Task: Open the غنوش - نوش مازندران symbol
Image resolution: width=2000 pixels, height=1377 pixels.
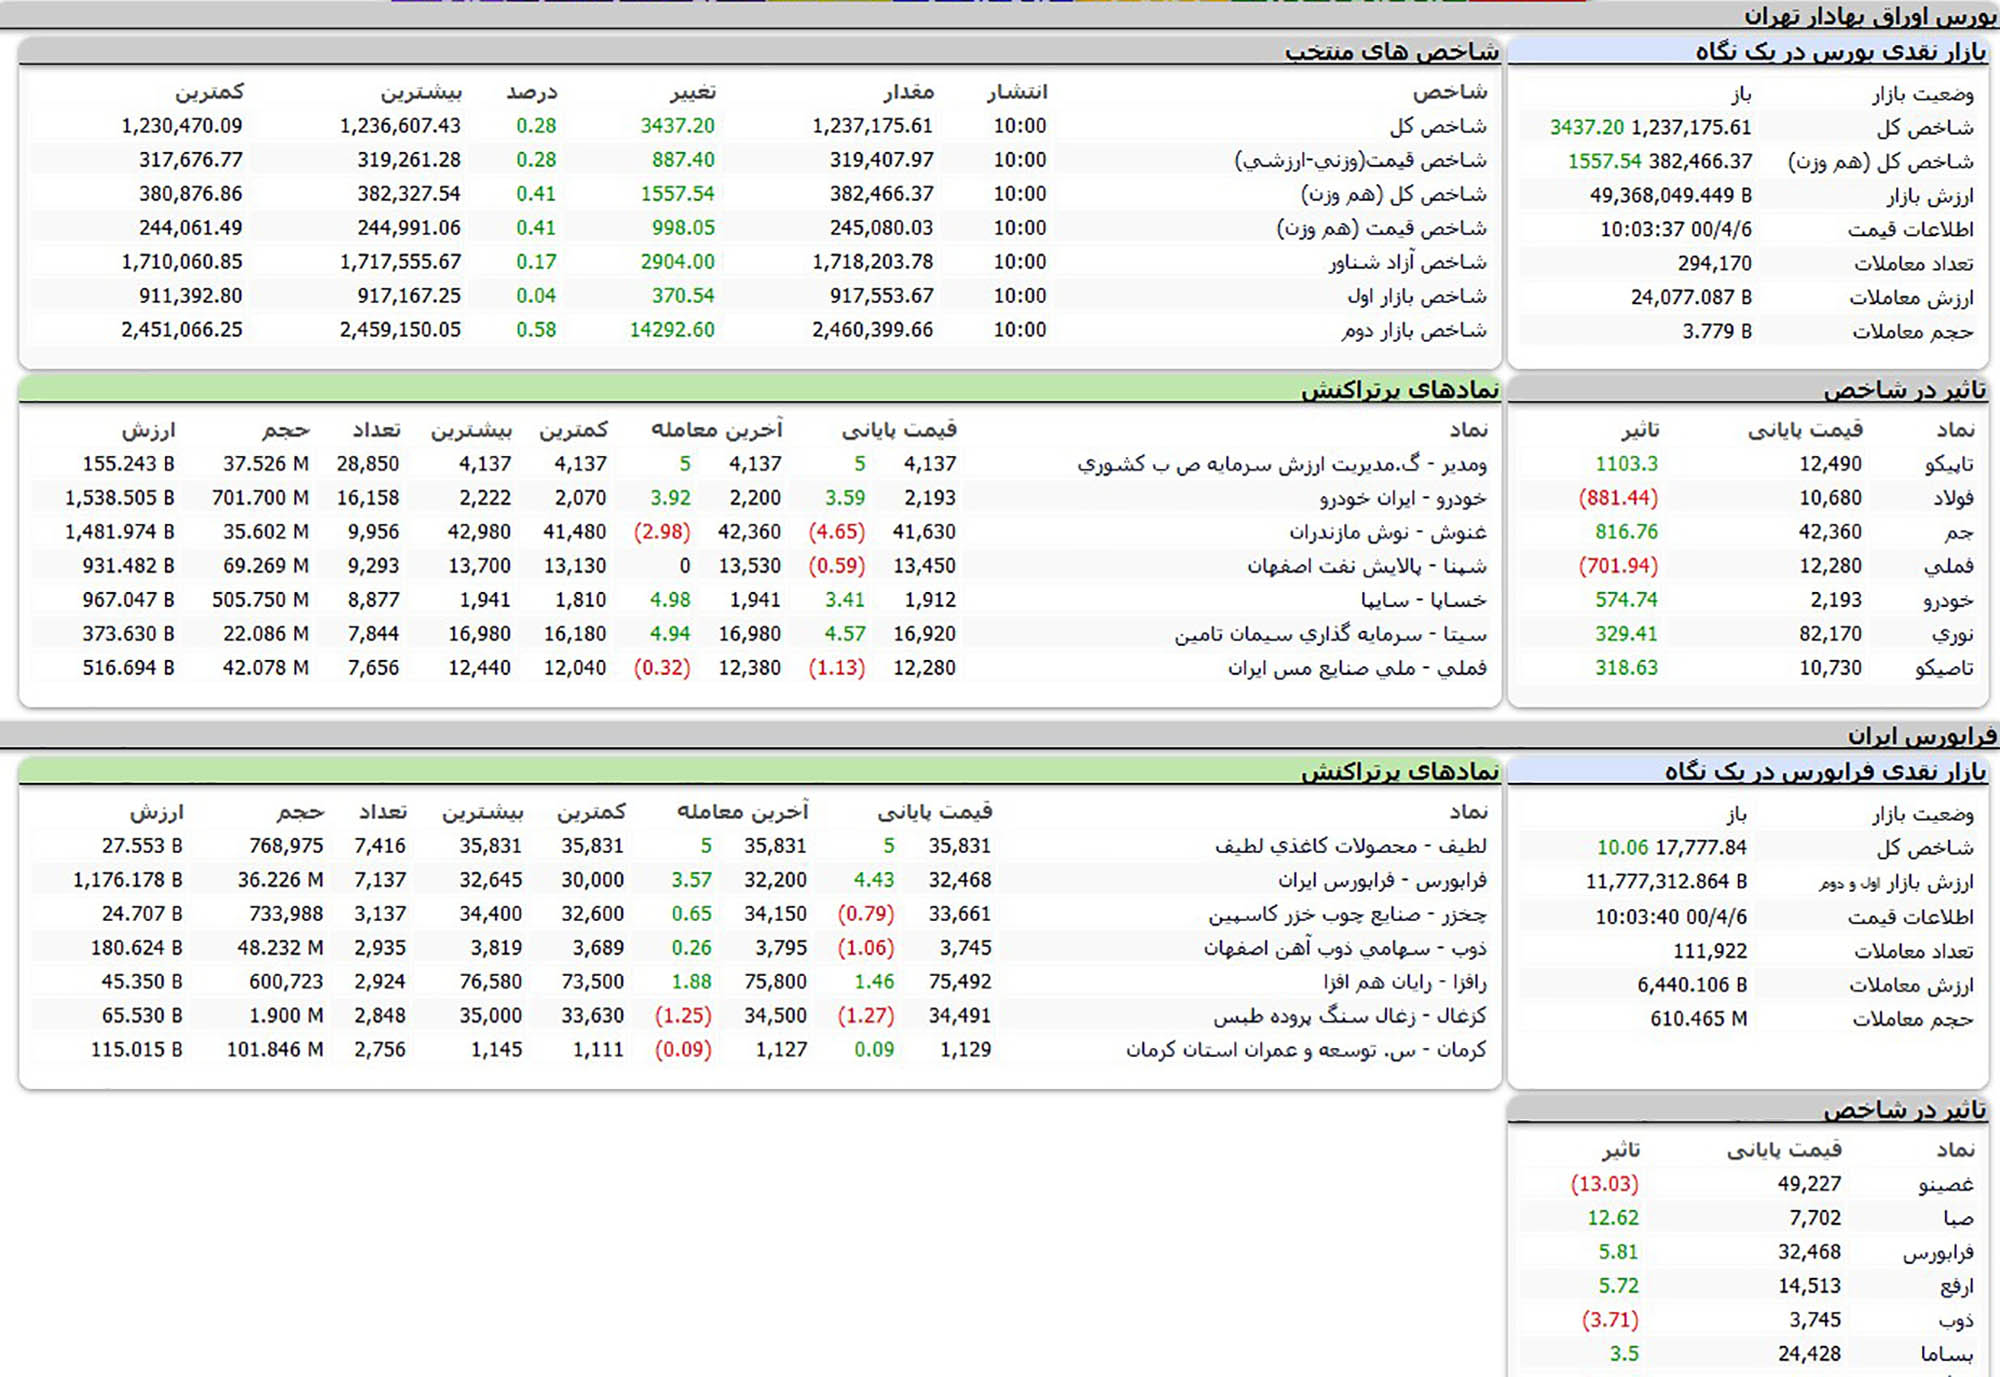Action: click(1388, 532)
